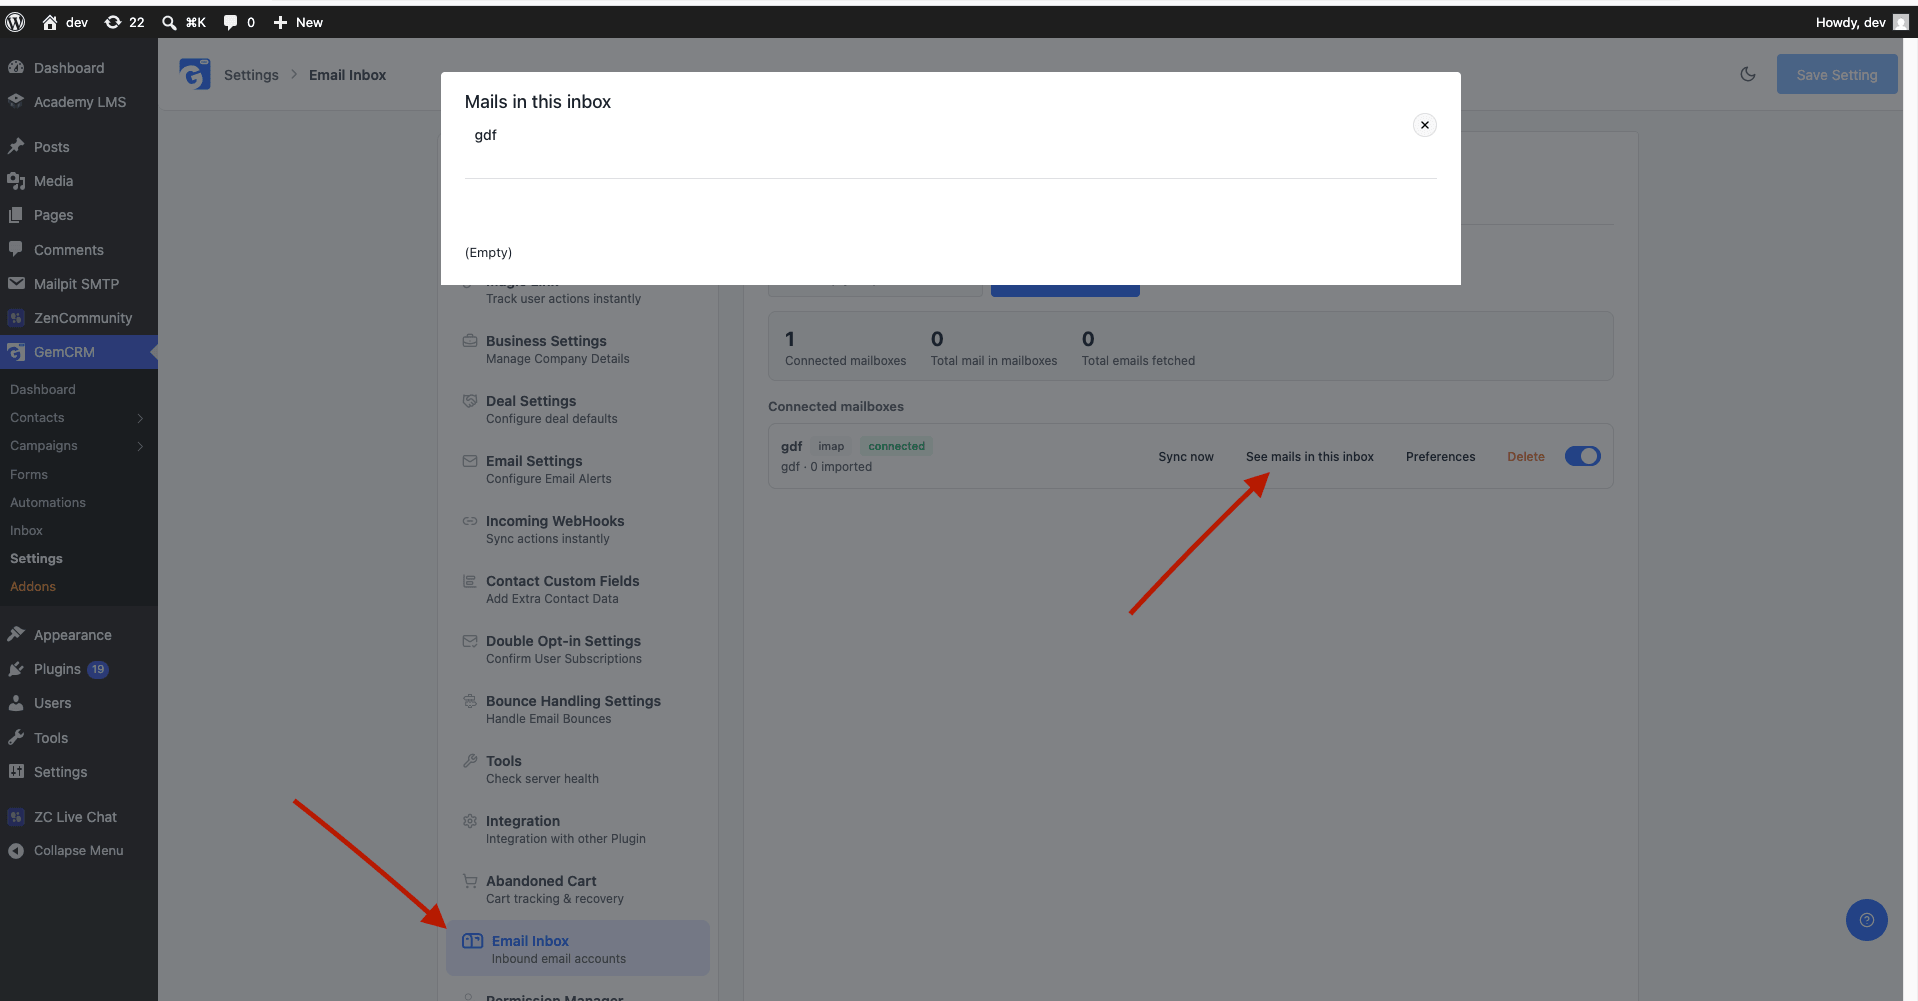Click See mails in this inbox

(x=1310, y=457)
